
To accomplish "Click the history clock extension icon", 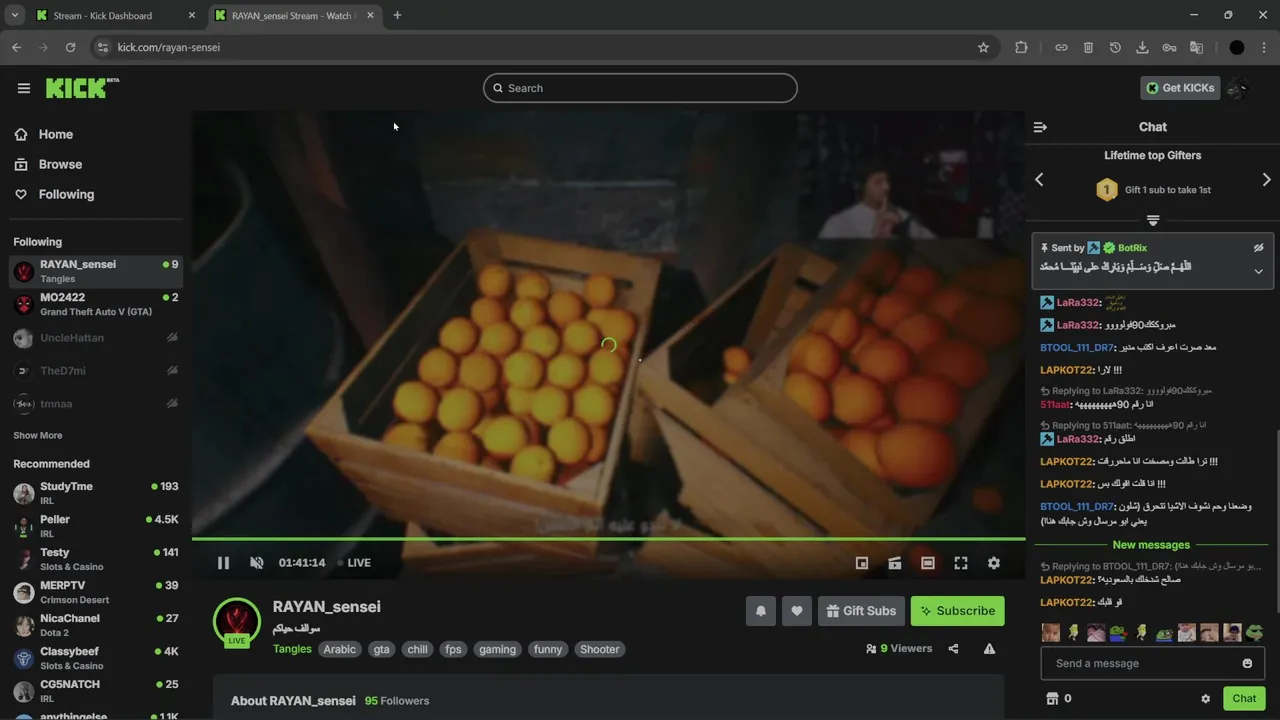I will pyautogui.click(x=1115, y=47).
